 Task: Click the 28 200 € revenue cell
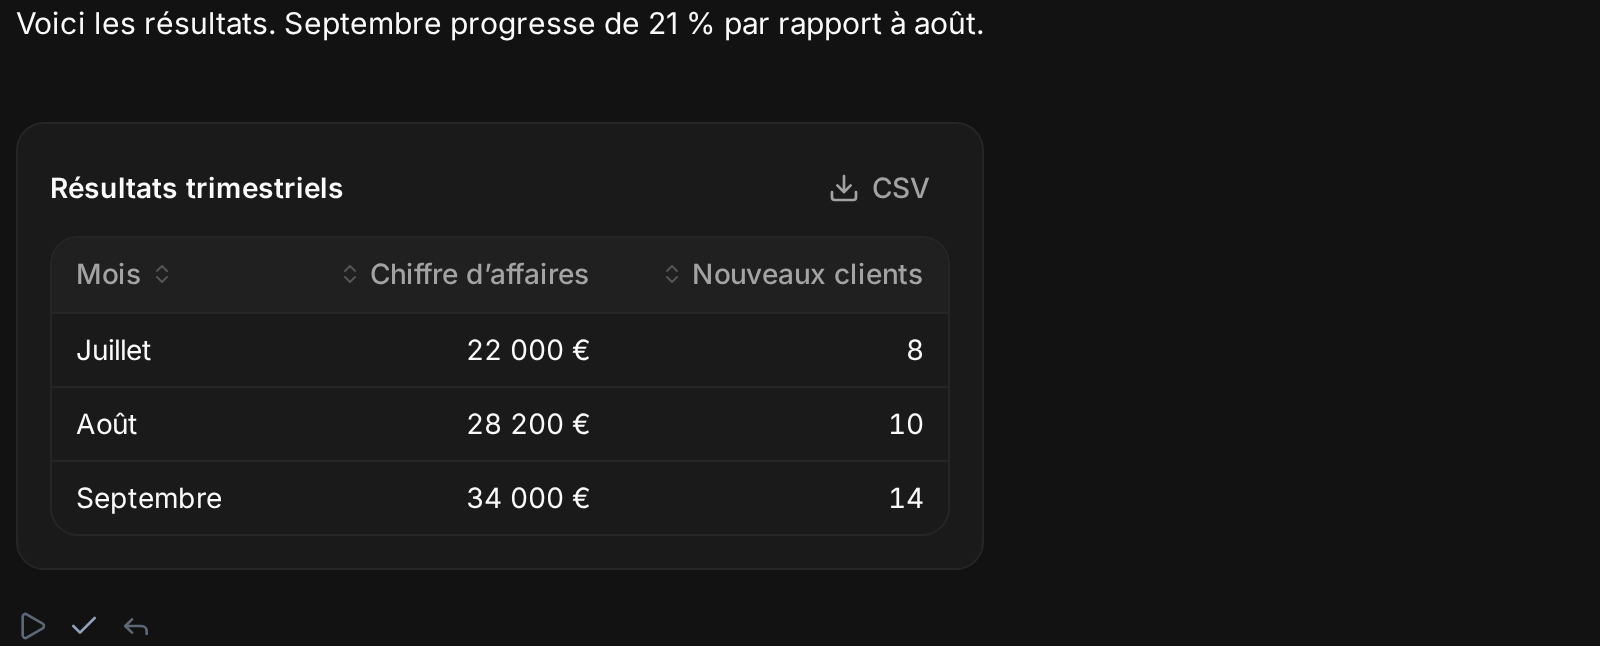528,424
